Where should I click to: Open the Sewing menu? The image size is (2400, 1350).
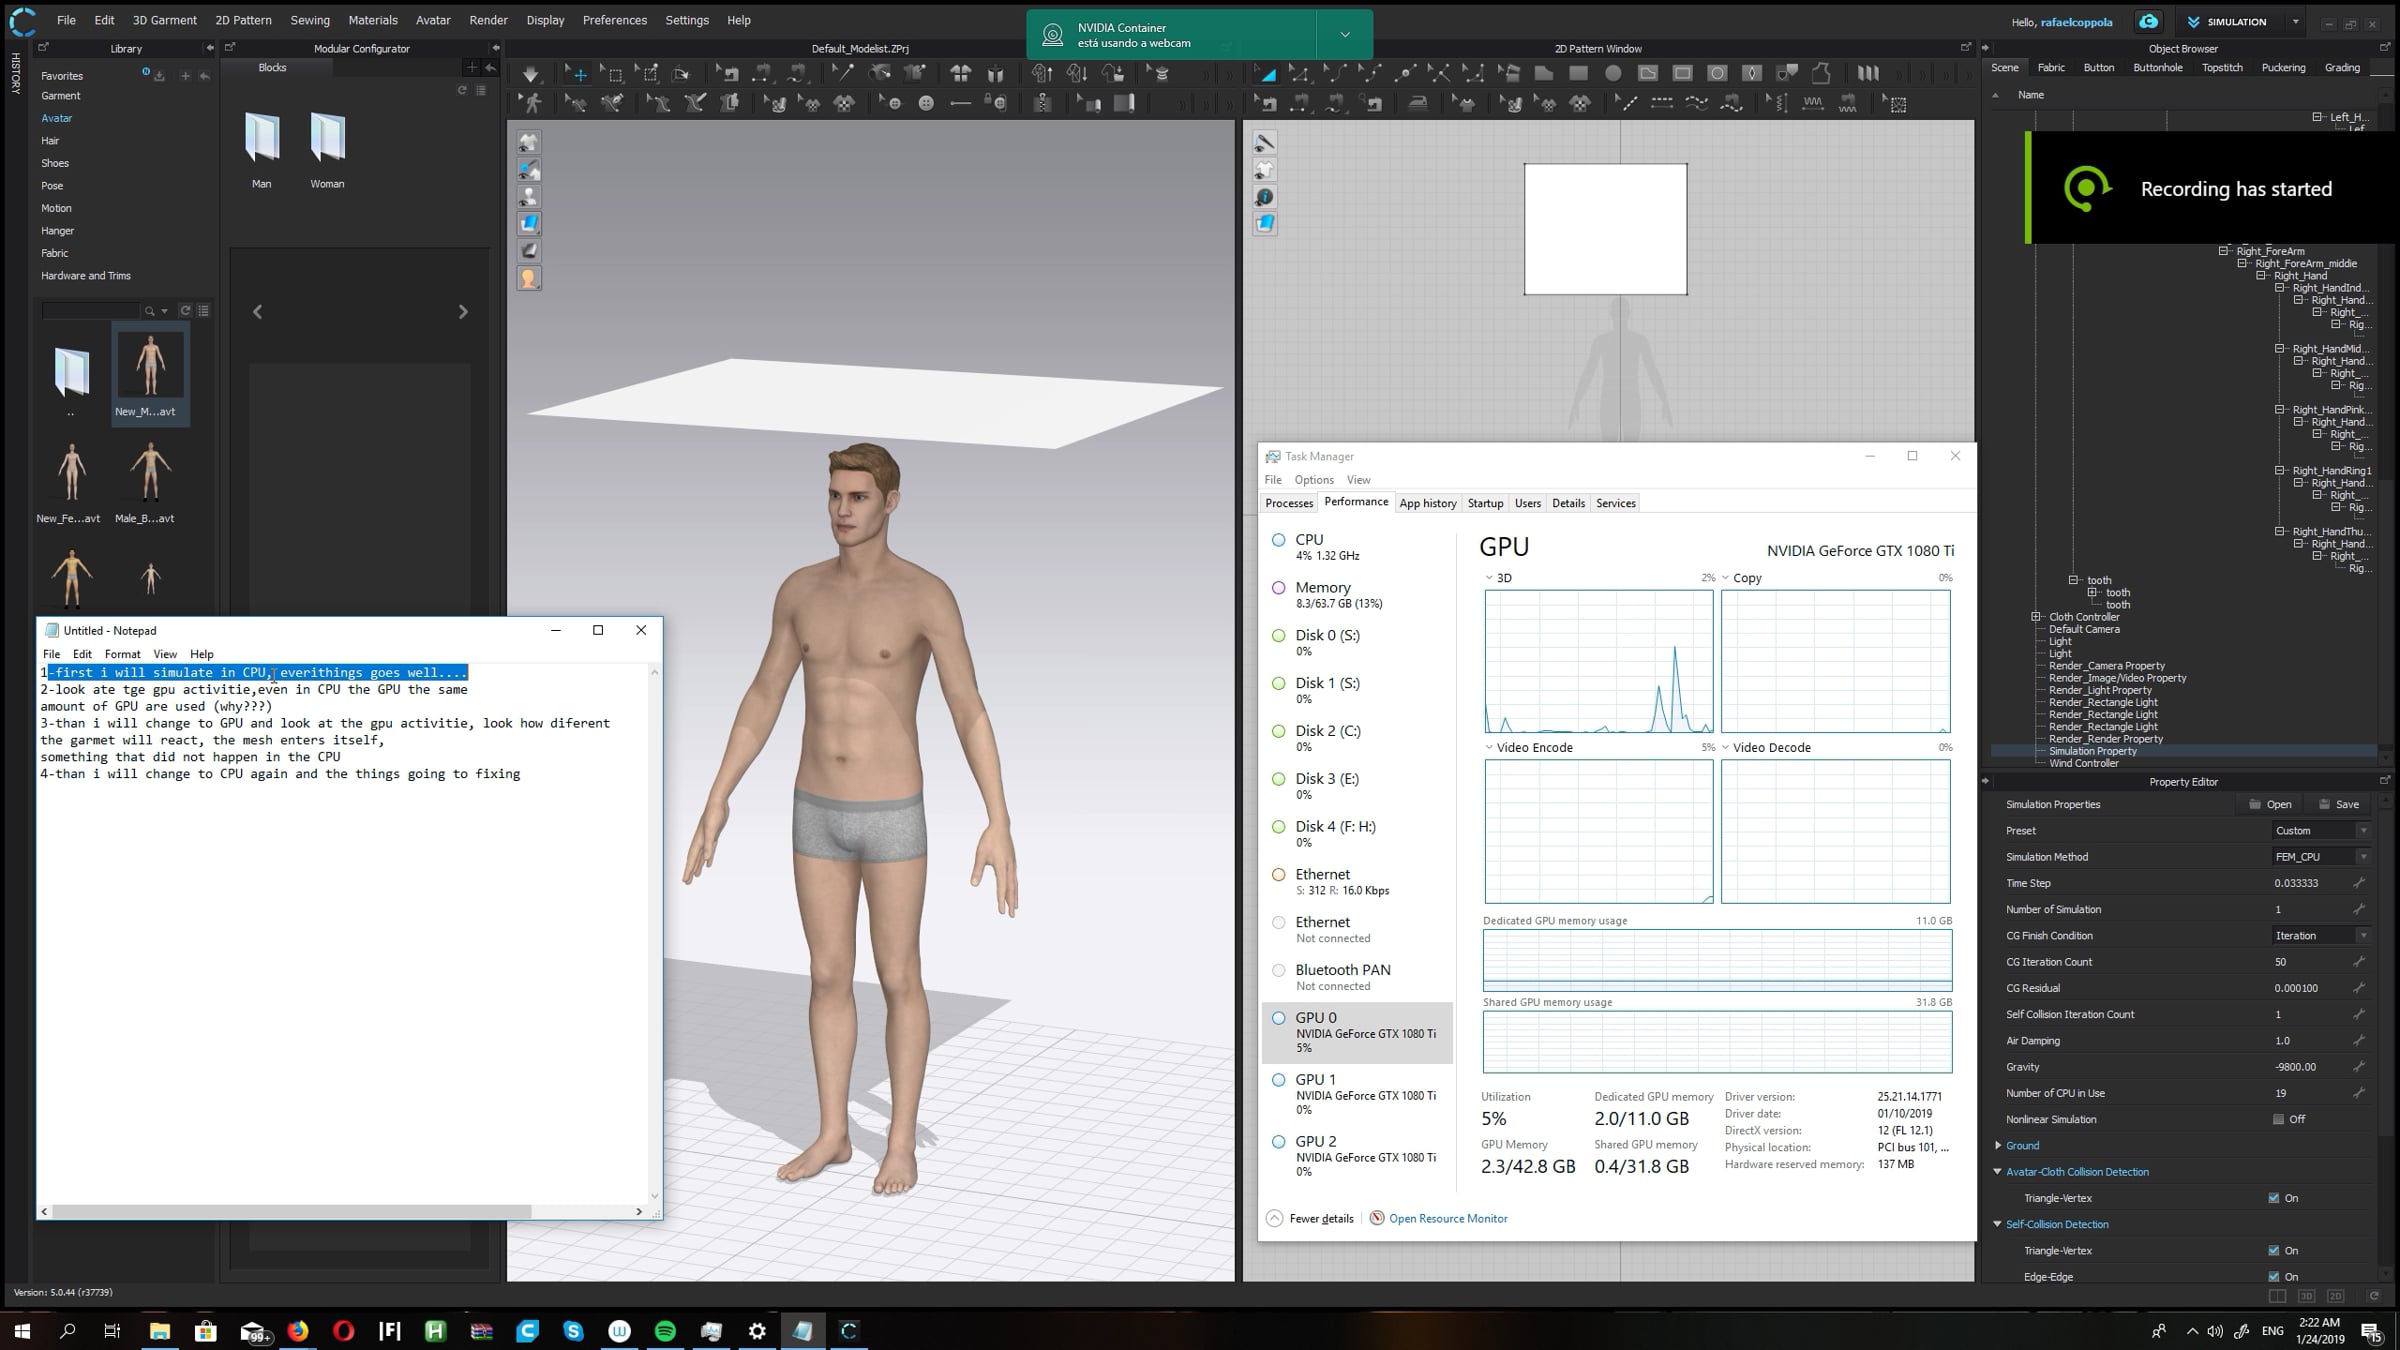coord(310,20)
